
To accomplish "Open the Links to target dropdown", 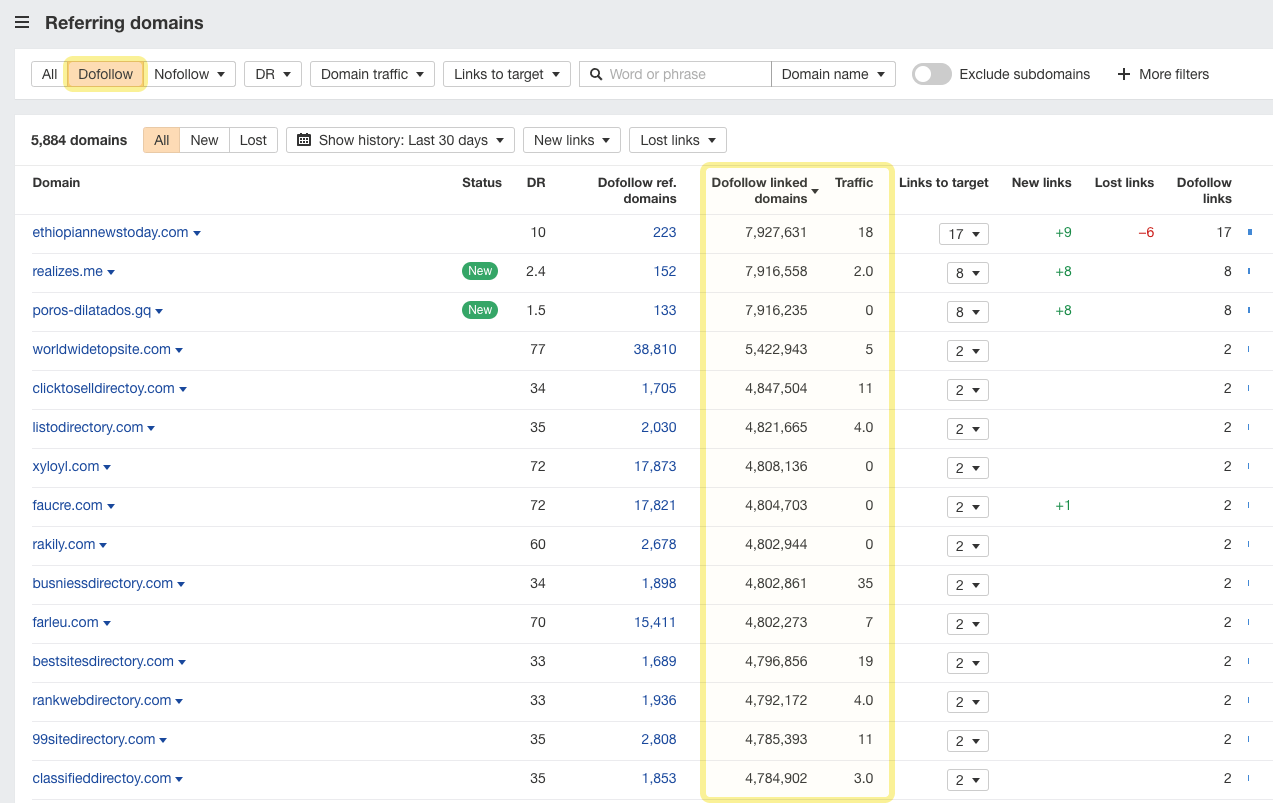I will (x=506, y=74).
